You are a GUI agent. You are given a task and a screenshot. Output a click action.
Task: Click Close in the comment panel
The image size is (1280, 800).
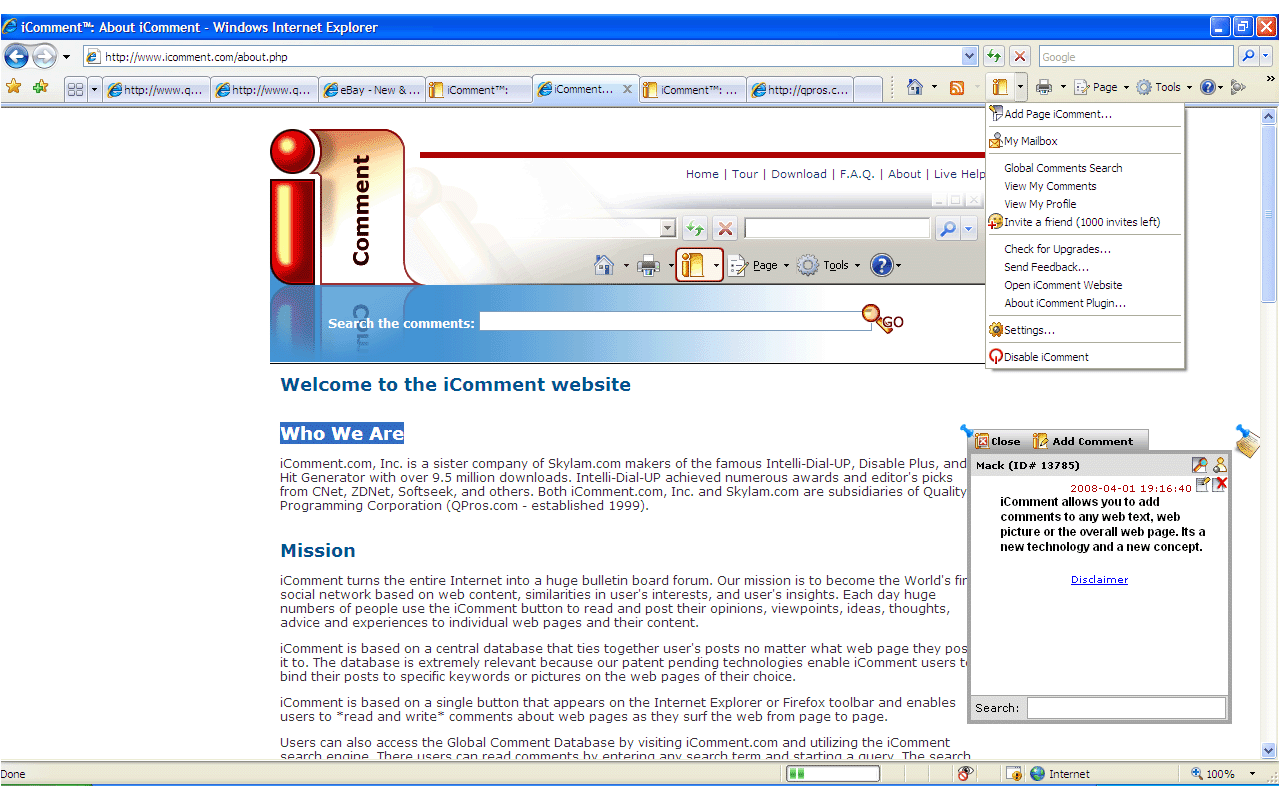pos(997,441)
